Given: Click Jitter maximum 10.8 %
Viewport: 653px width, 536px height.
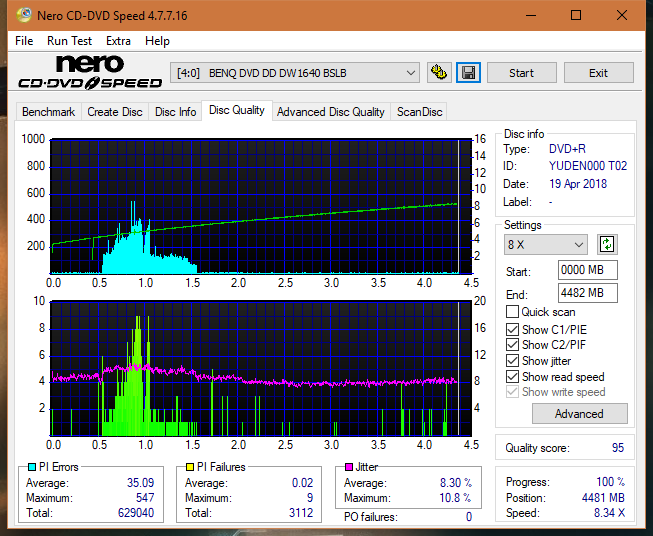Looking at the screenshot, I should pos(456,497).
